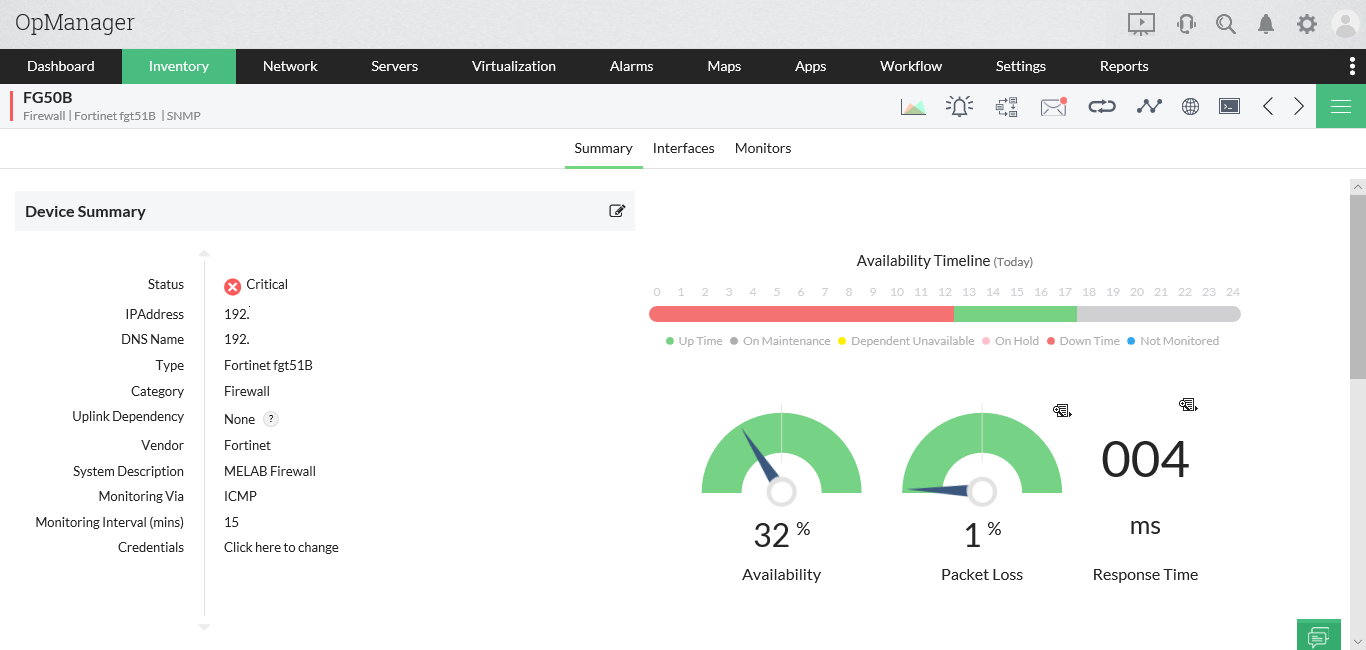This screenshot has width=1366, height=650.
Task: Open workflow actions for the firewall
Action: [x=1006, y=105]
